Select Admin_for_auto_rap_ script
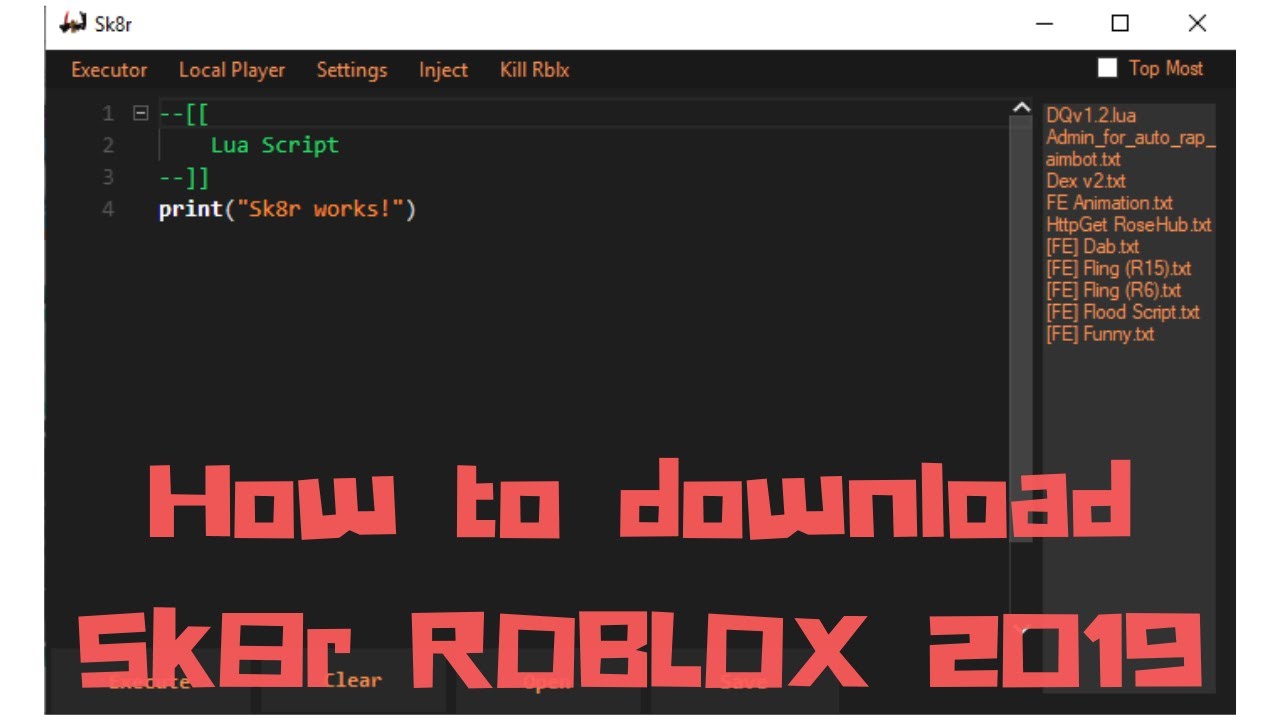The width and height of the screenshot is (1280, 720). coord(1131,137)
